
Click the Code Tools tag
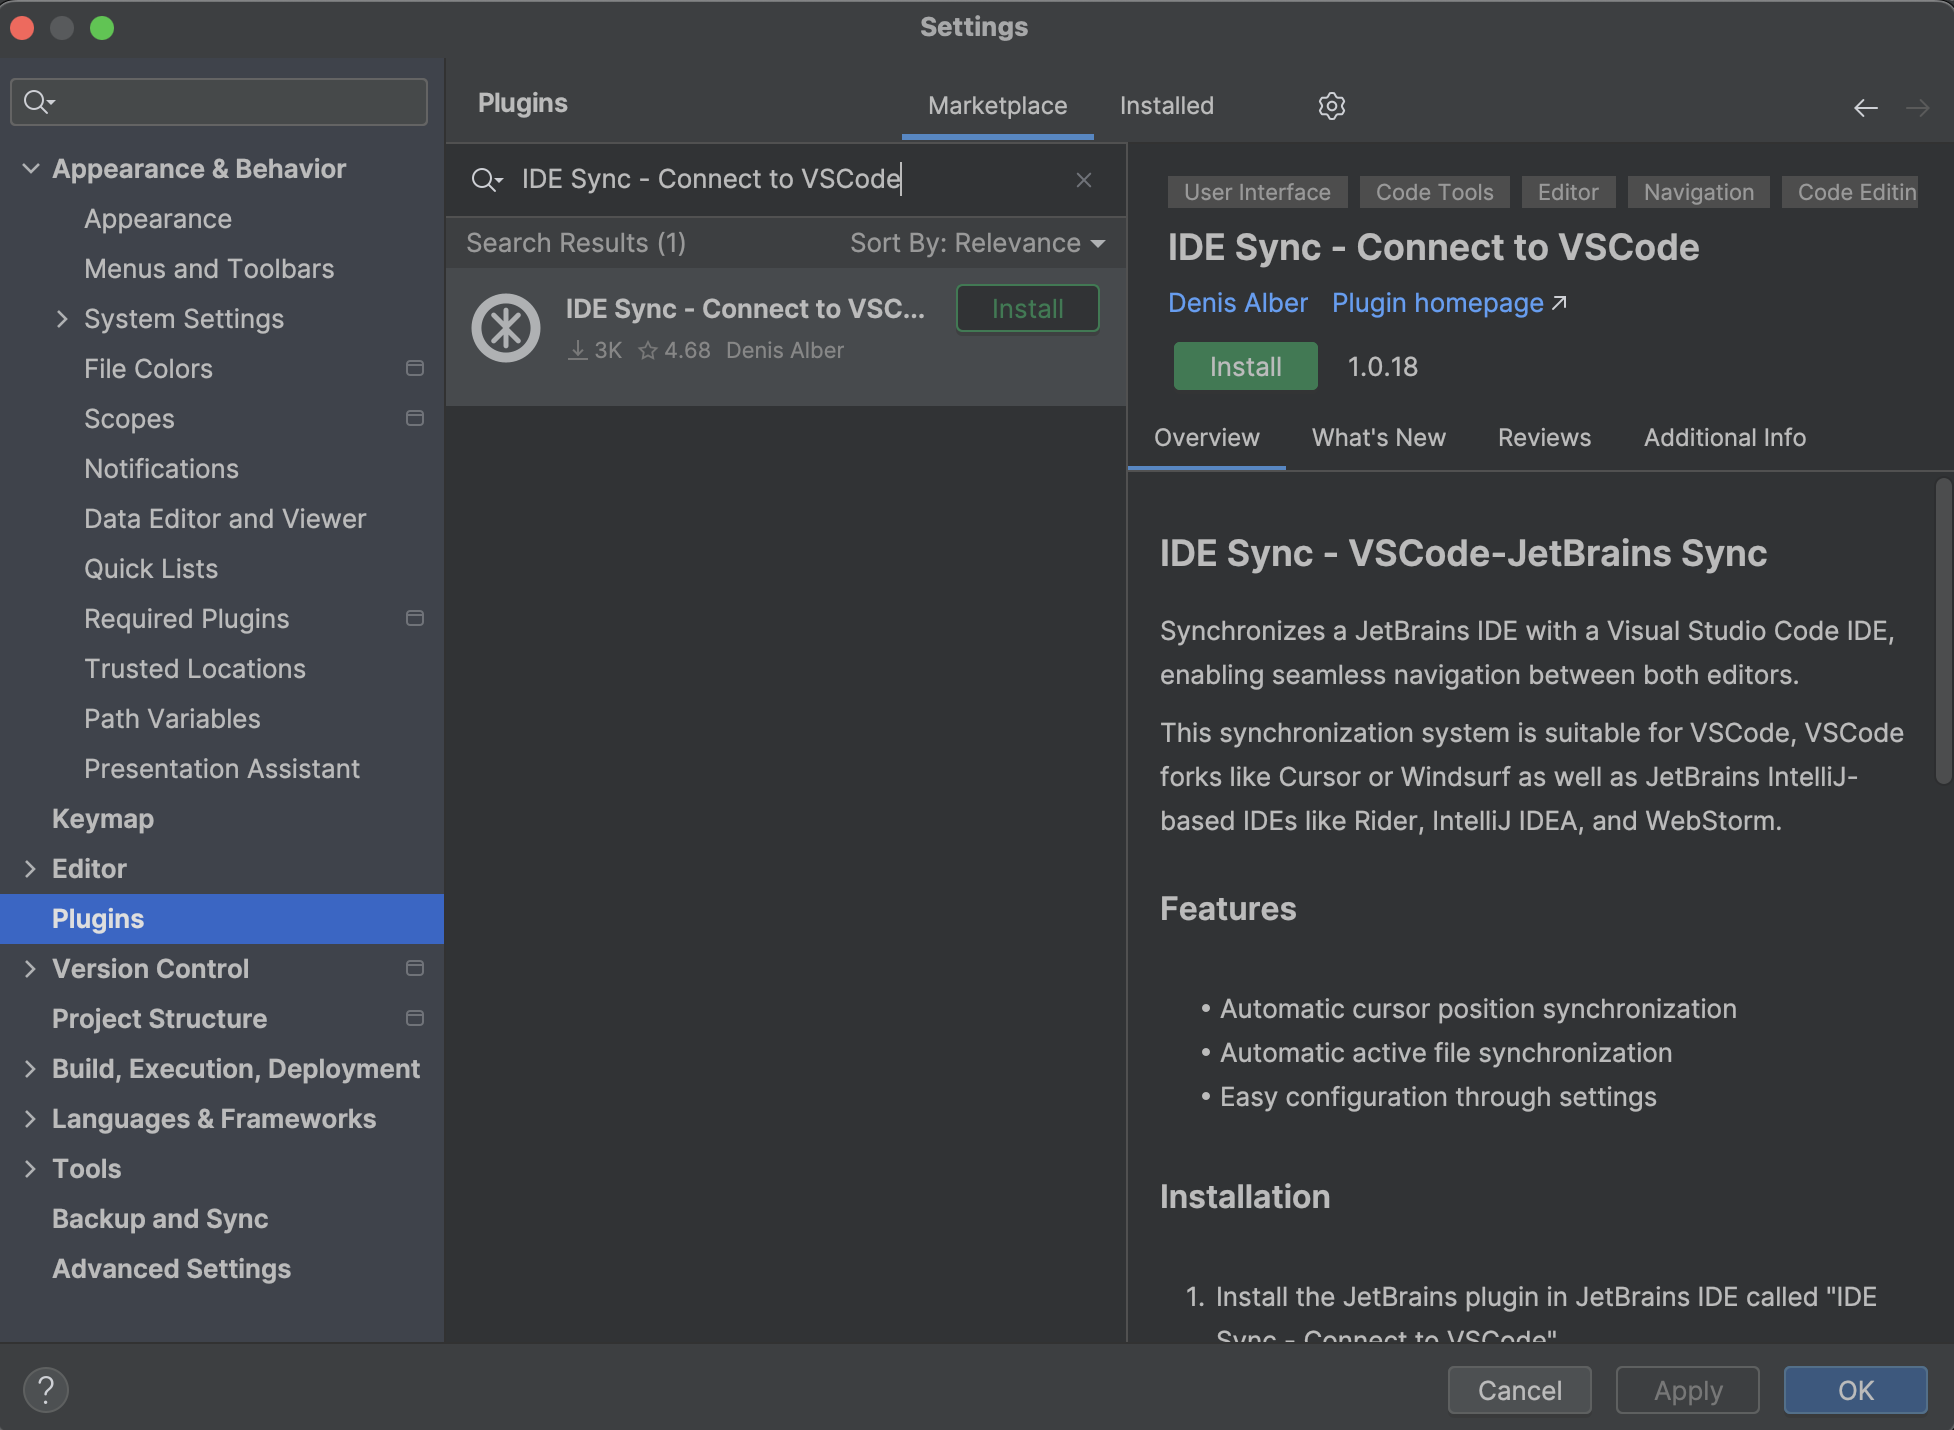pyautogui.click(x=1434, y=192)
